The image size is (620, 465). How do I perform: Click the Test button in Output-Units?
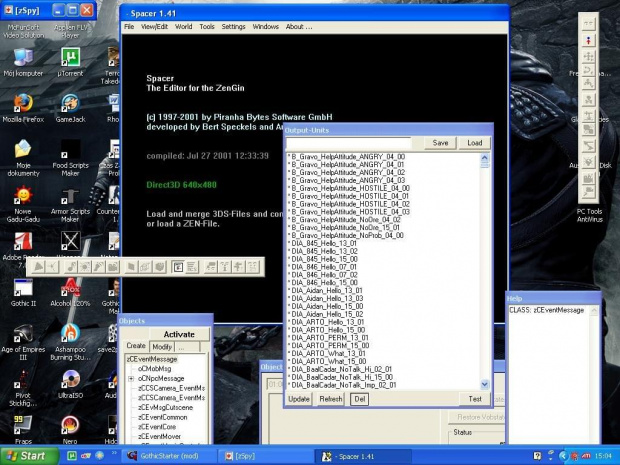pyautogui.click(x=475, y=399)
